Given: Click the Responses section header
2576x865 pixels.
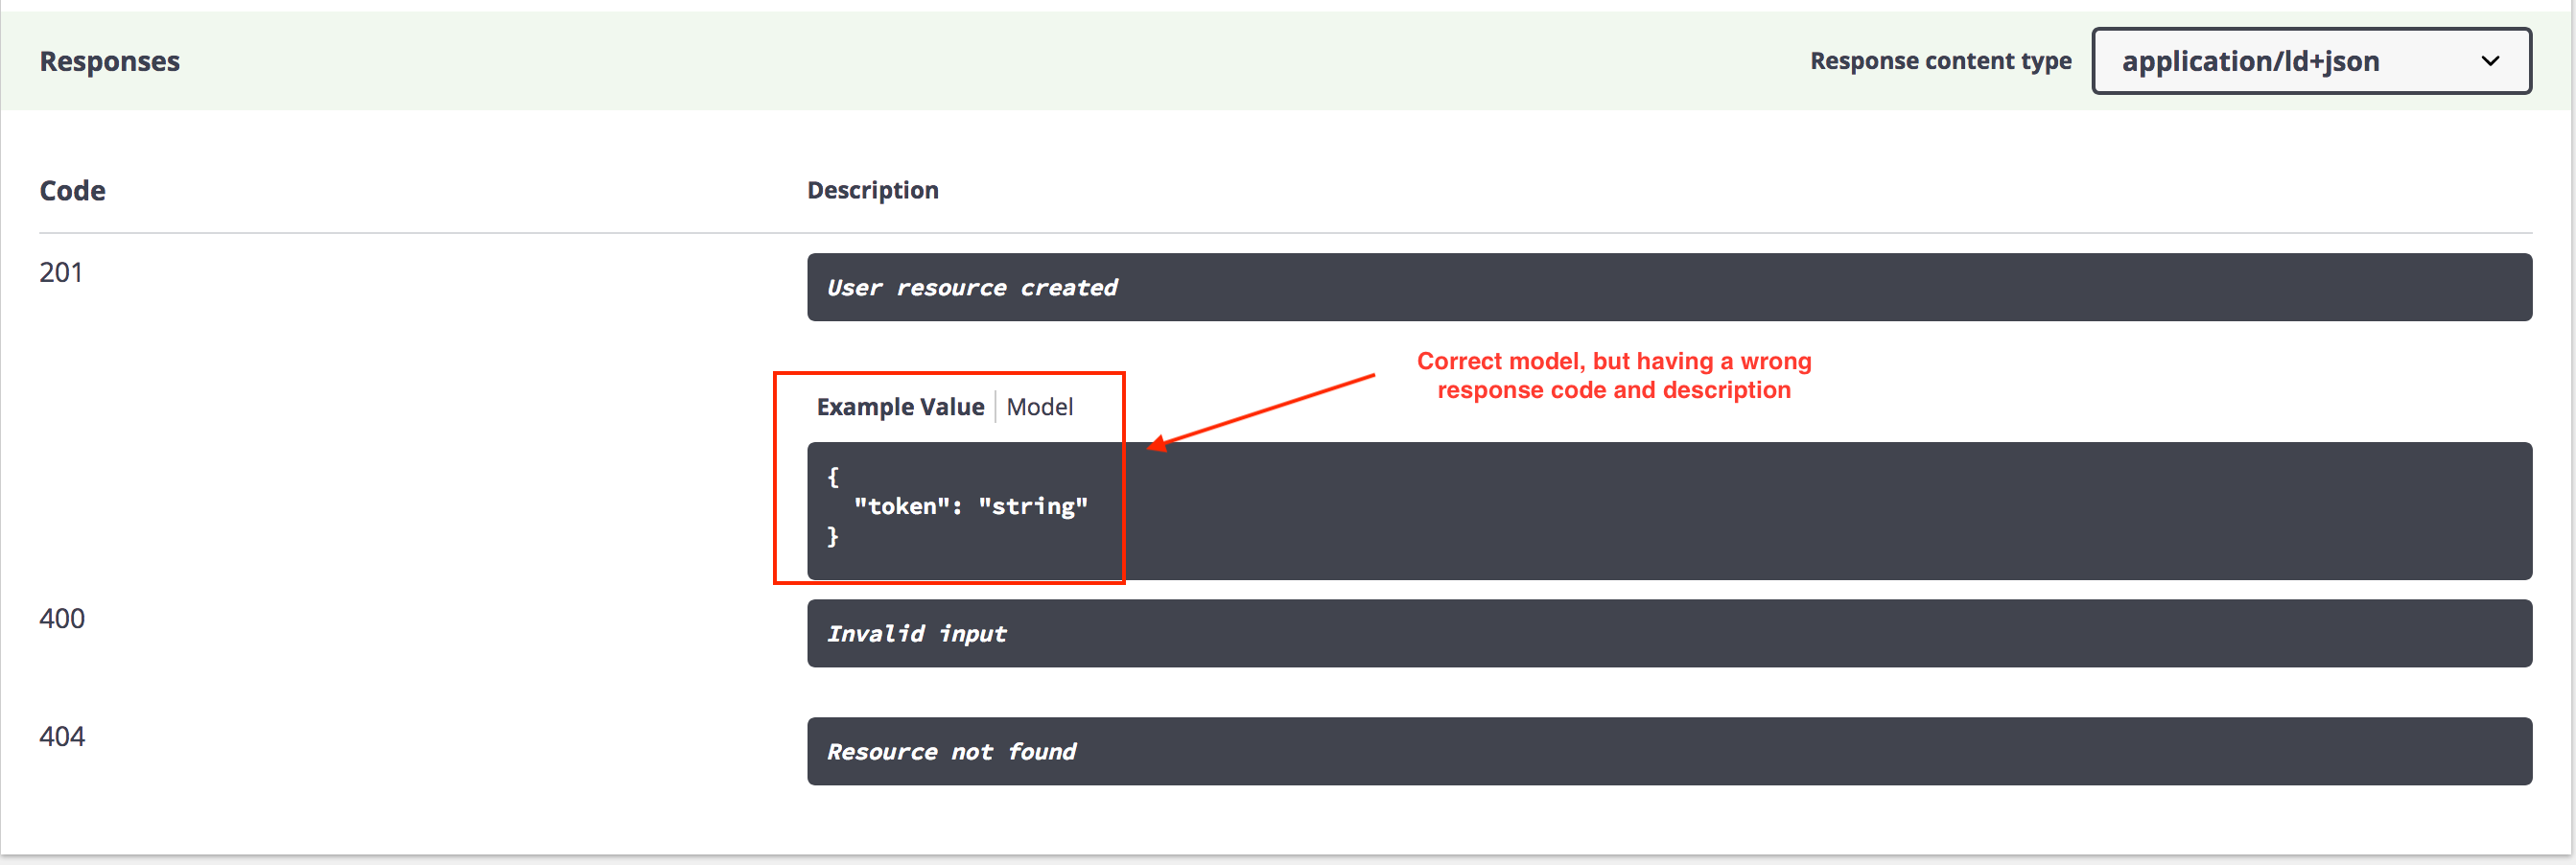Looking at the screenshot, I should [x=110, y=61].
